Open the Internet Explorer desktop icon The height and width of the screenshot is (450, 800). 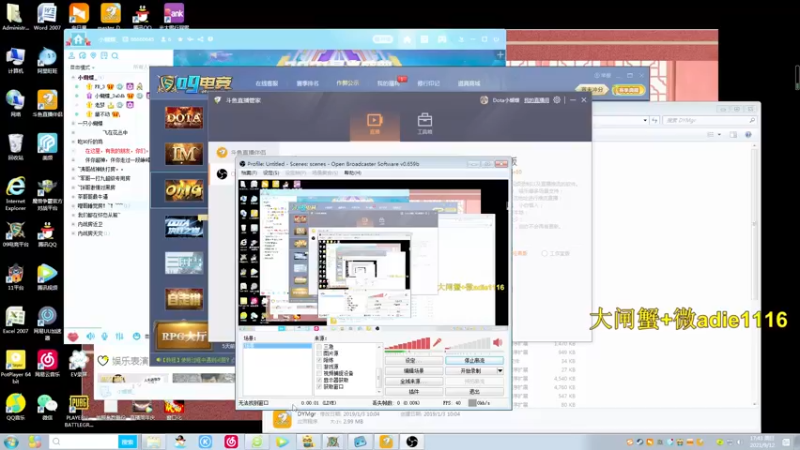coord(15,193)
